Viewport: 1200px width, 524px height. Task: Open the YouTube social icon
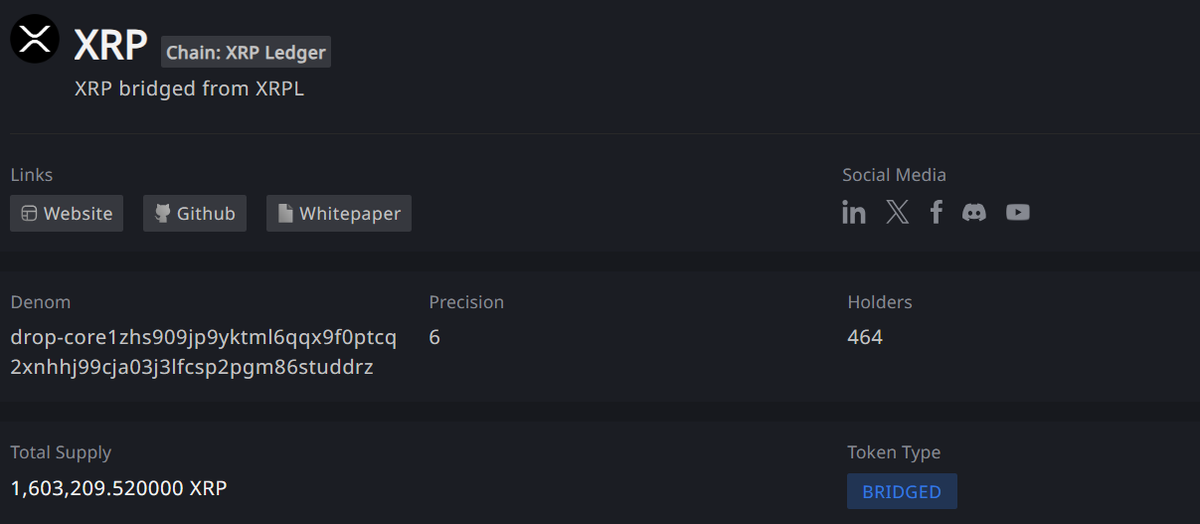(1018, 212)
